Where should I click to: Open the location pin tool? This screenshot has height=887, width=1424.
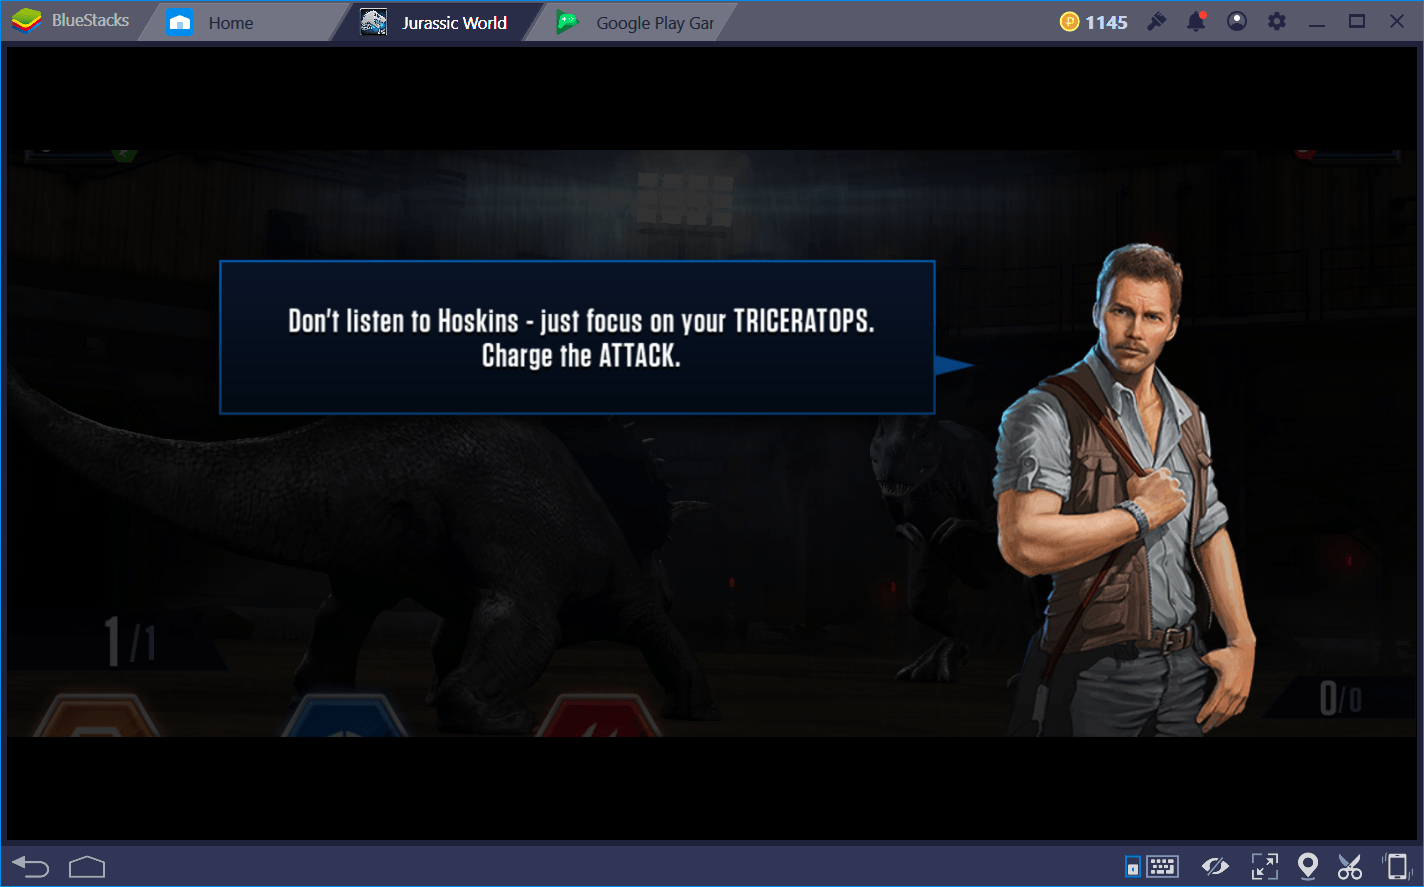1307,866
